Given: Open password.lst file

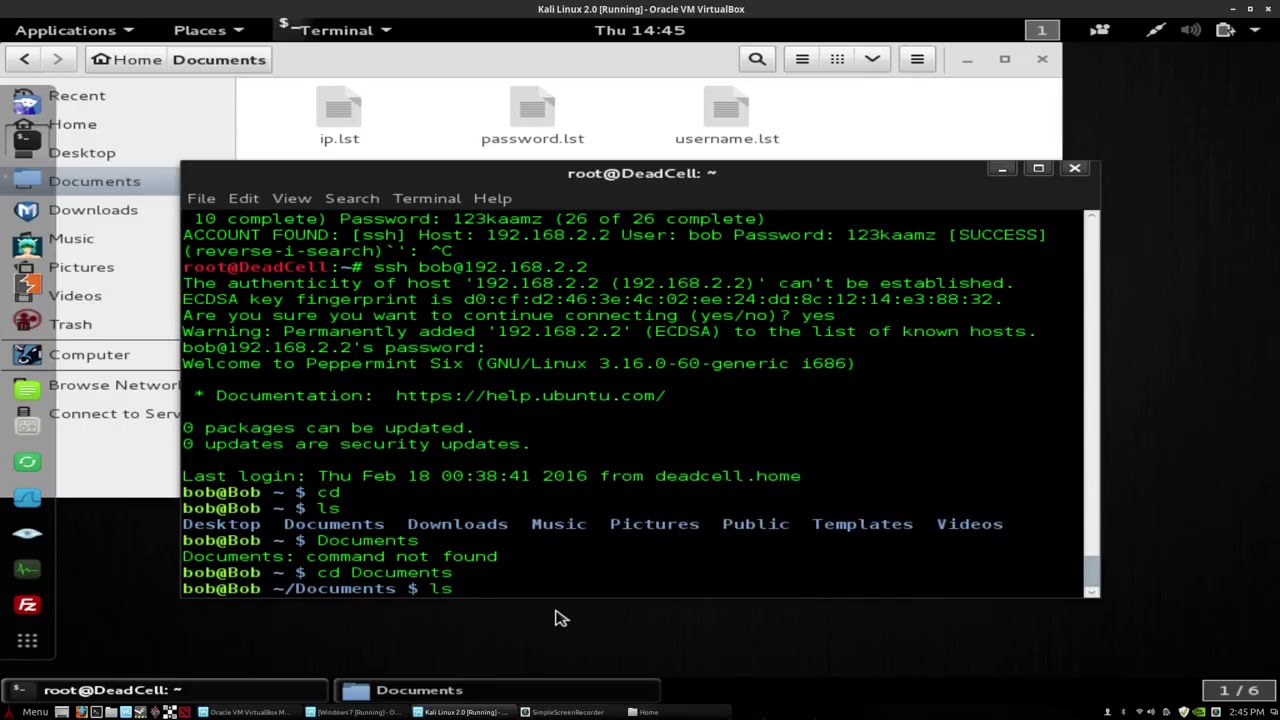Looking at the screenshot, I should click(x=532, y=116).
